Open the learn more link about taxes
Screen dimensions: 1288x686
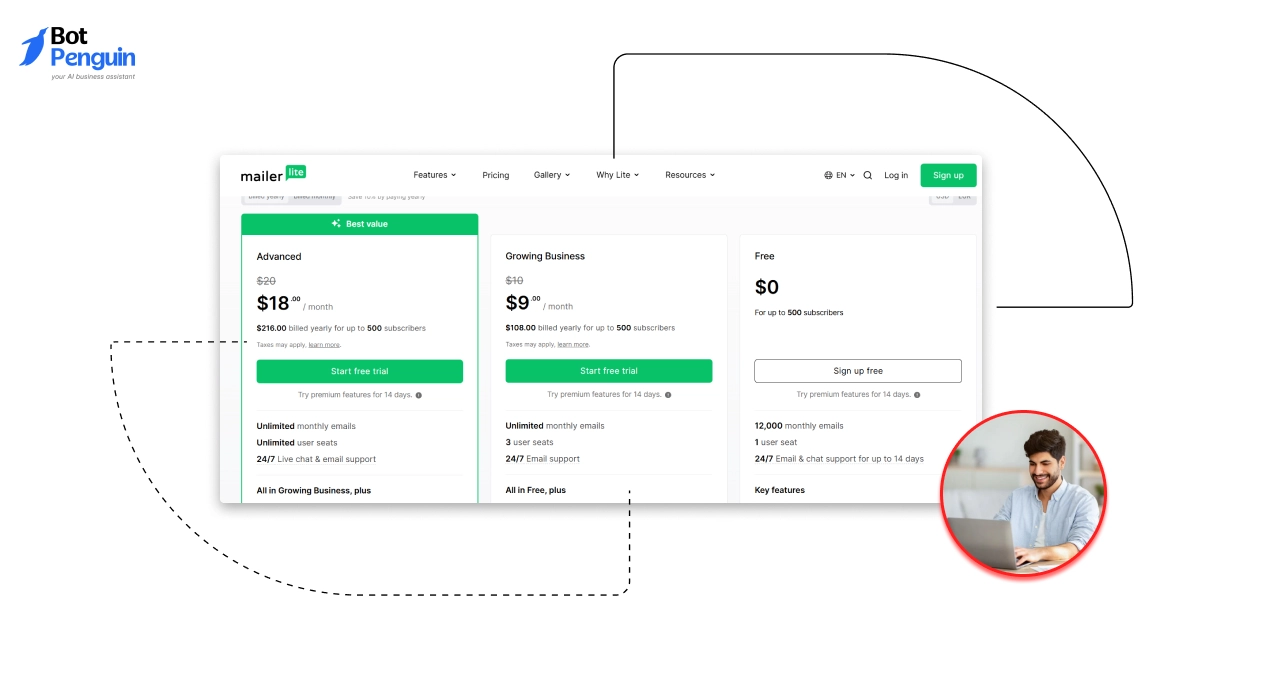(x=323, y=344)
